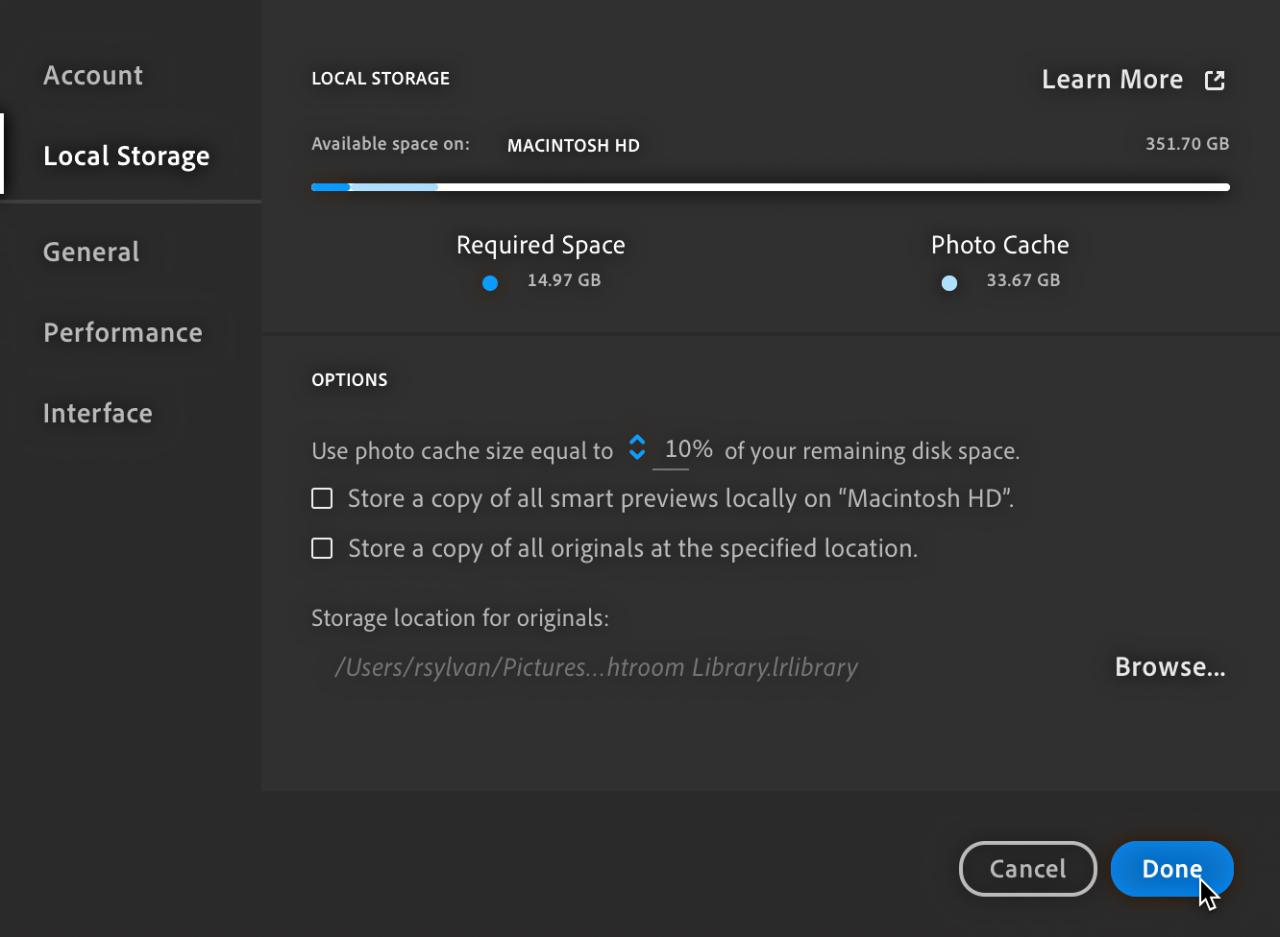This screenshot has height=937, width=1280.
Task: Click the MACINTOSH HD drive name
Action: [x=573, y=146]
